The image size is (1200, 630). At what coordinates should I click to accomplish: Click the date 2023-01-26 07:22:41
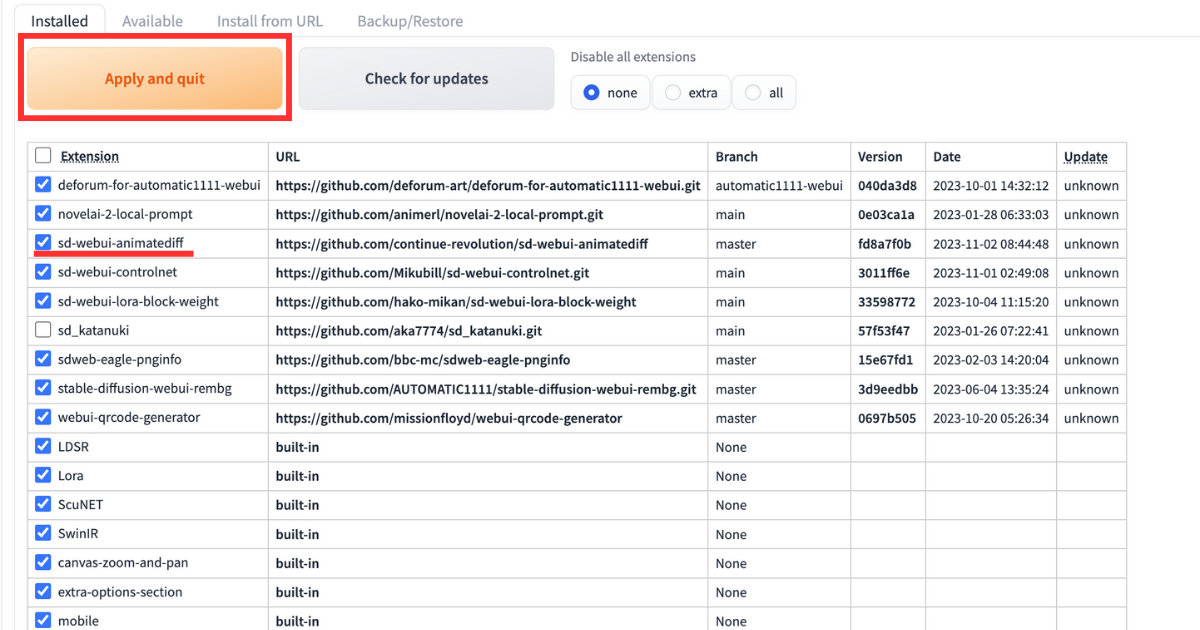[x=991, y=331]
